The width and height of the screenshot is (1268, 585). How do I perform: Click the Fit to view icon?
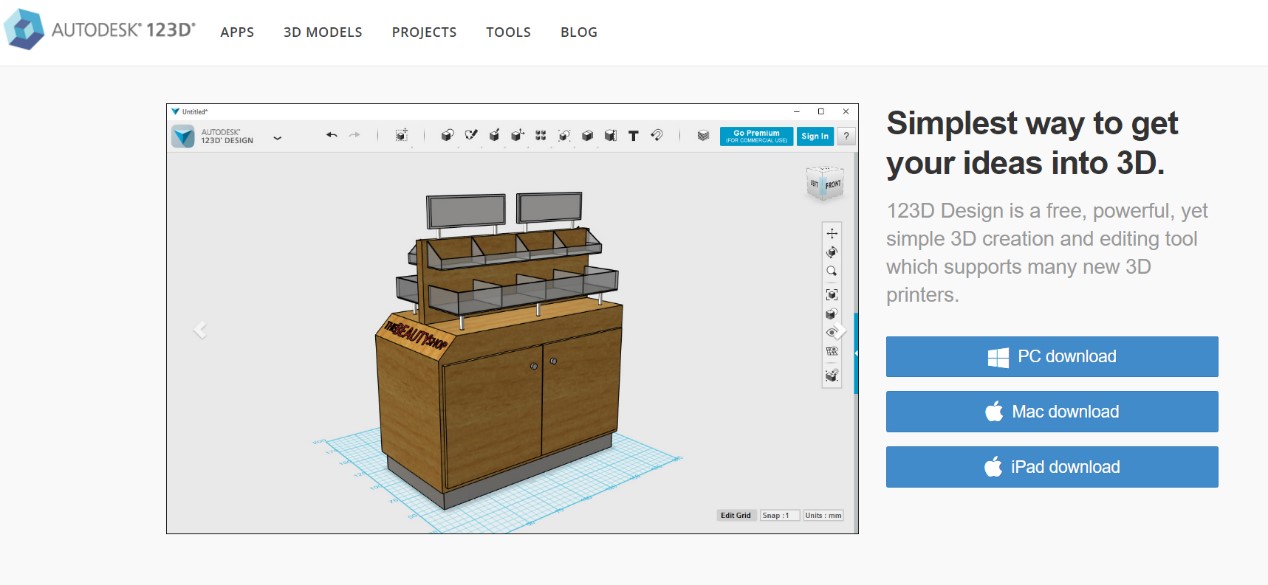click(831, 294)
